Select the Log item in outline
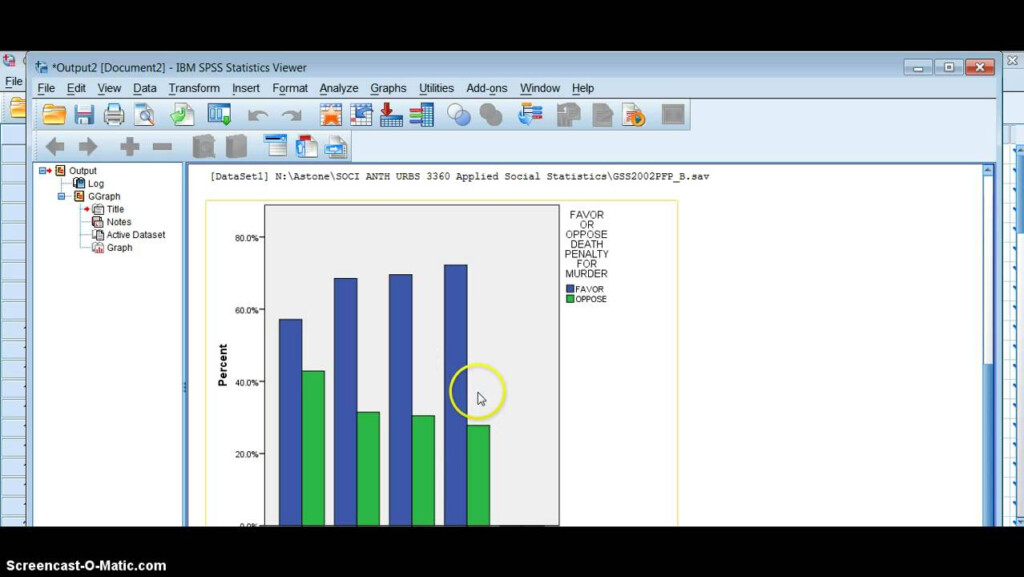The height and width of the screenshot is (577, 1024). click(95, 184)
